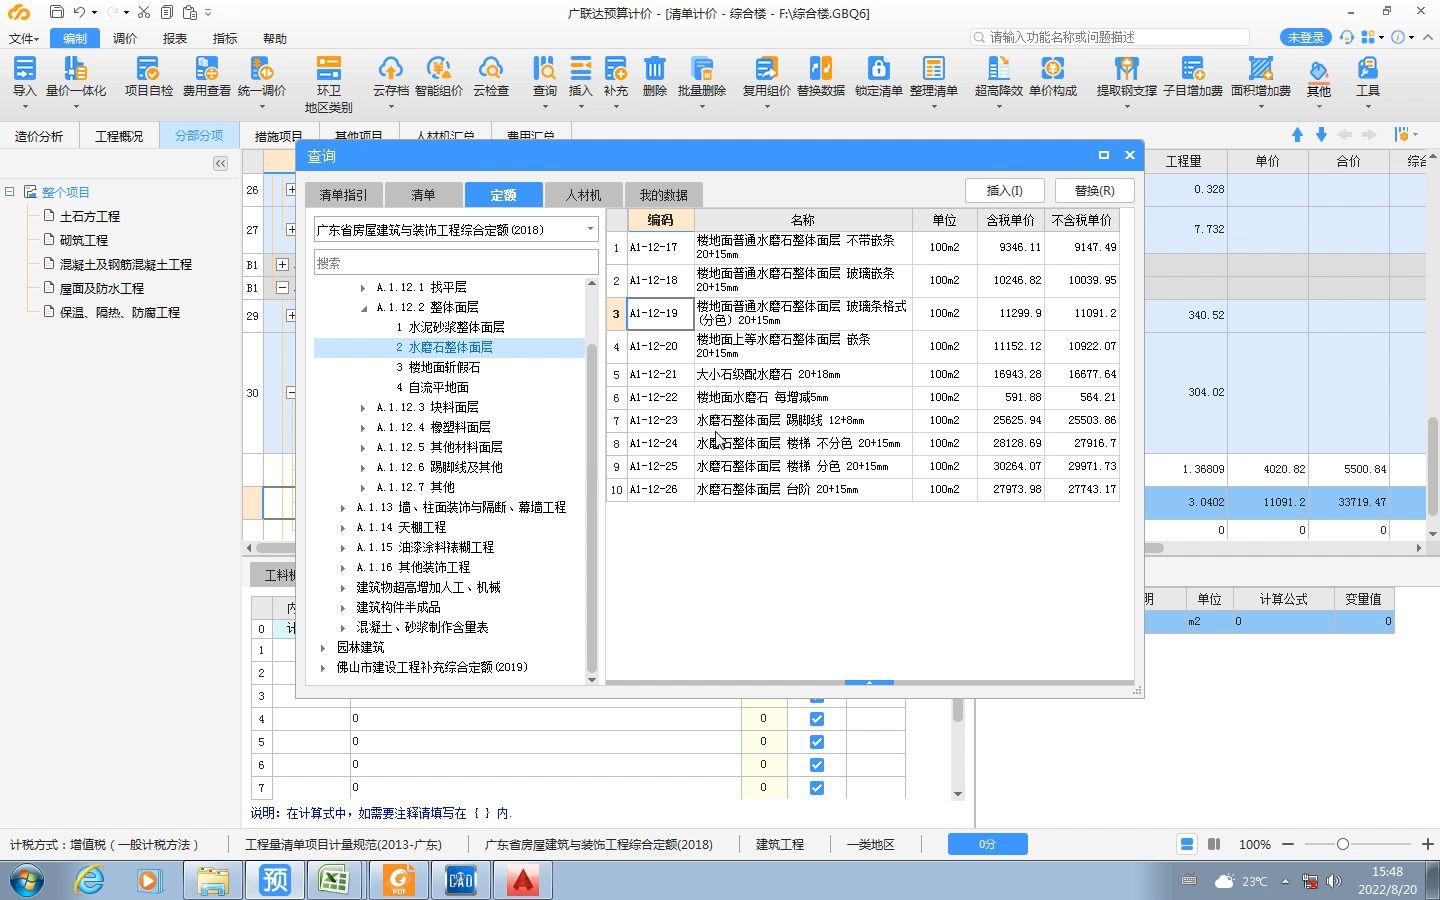Click the 插入 insert toolbar icon

pos(580,76)
